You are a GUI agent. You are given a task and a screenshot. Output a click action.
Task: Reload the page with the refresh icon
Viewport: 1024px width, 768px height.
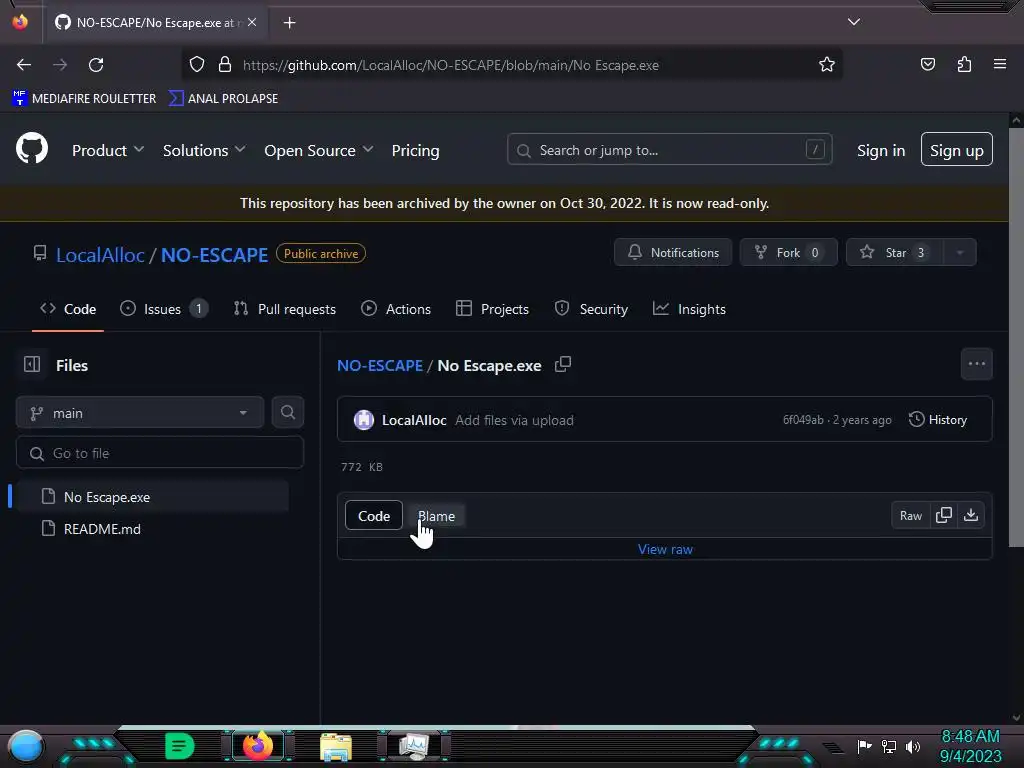pyautogui.click(x=96, y=65)
